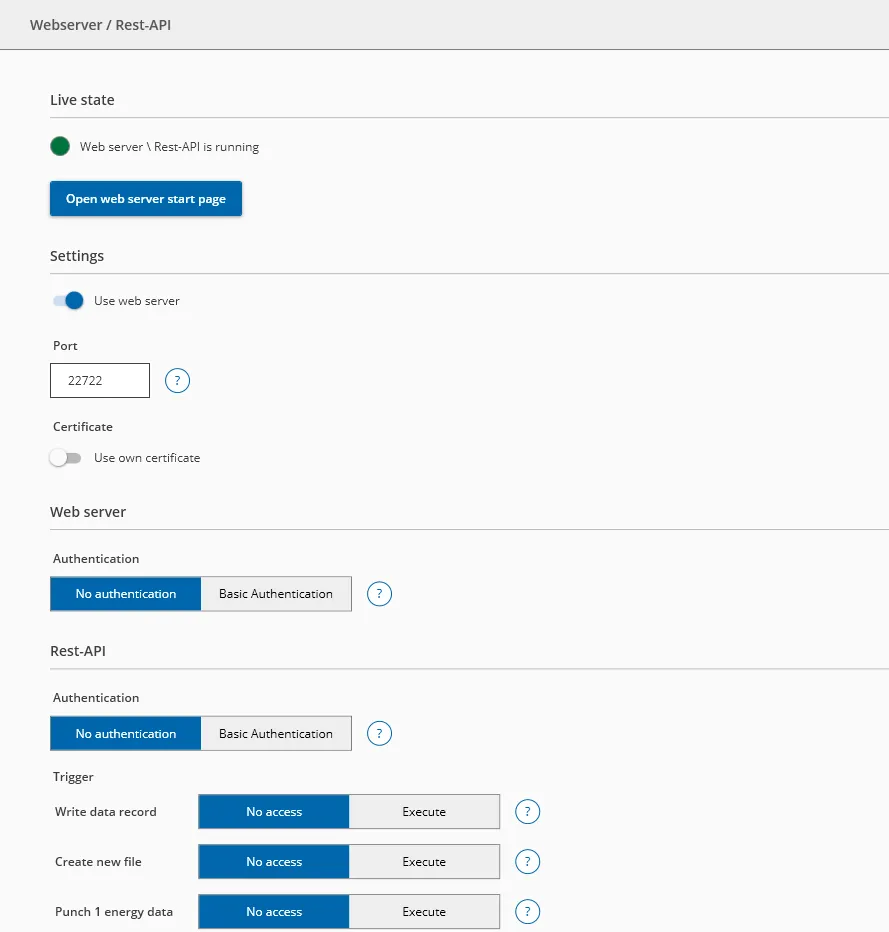Open help icon for Rest-API authentication
Screen dimensions: 889x932
tap(379, 733)
